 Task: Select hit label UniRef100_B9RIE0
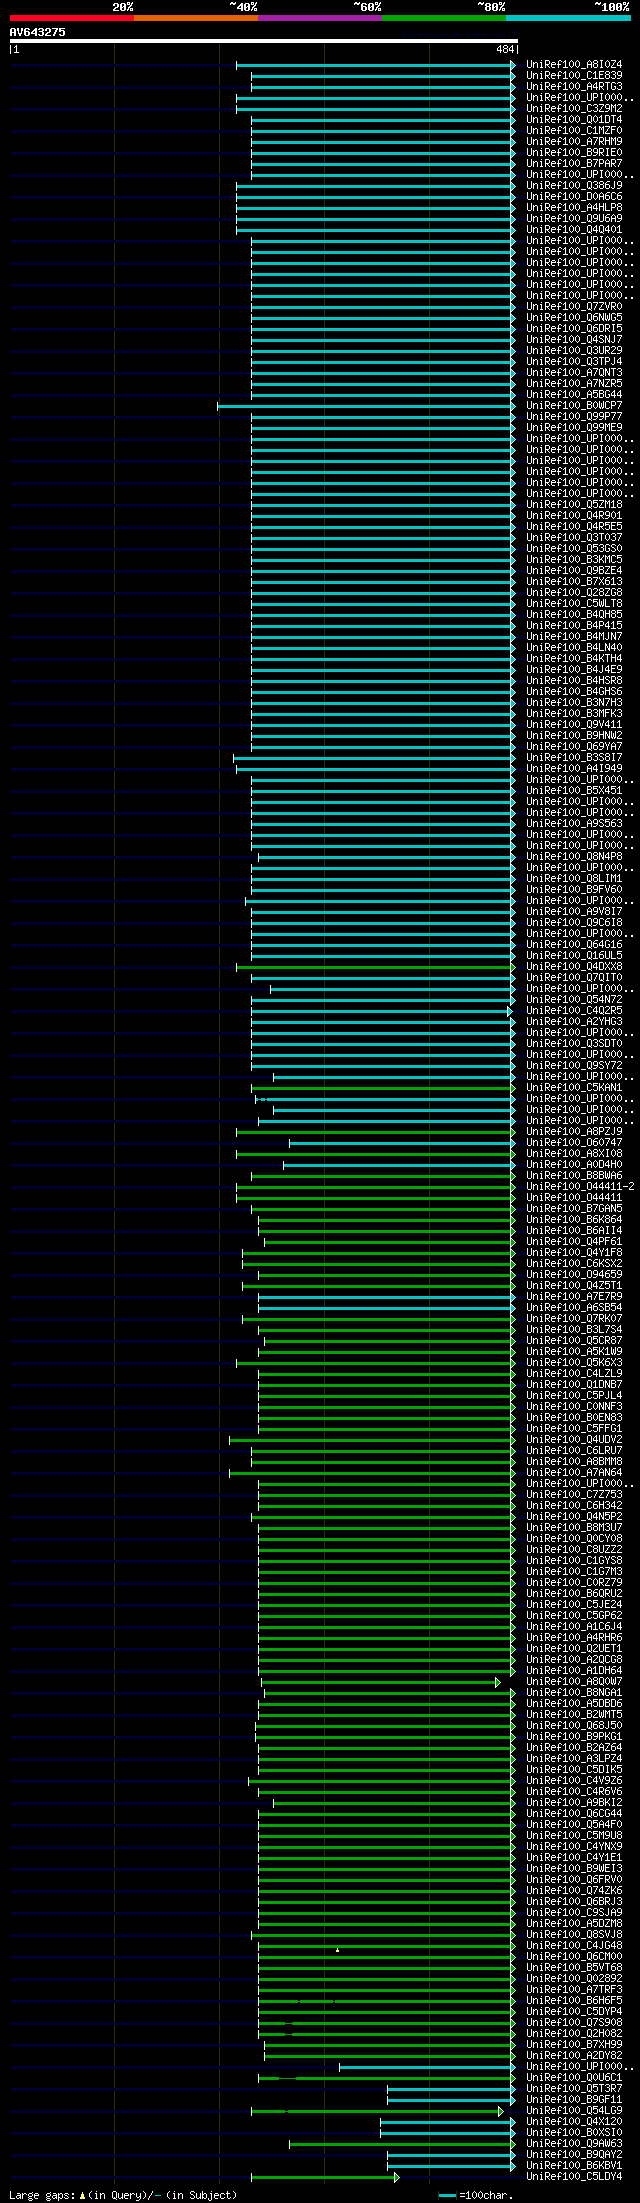click(574, 152)
